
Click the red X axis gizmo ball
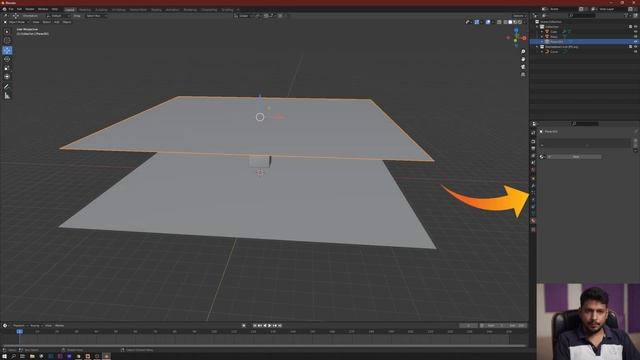[x=524, y=38]
